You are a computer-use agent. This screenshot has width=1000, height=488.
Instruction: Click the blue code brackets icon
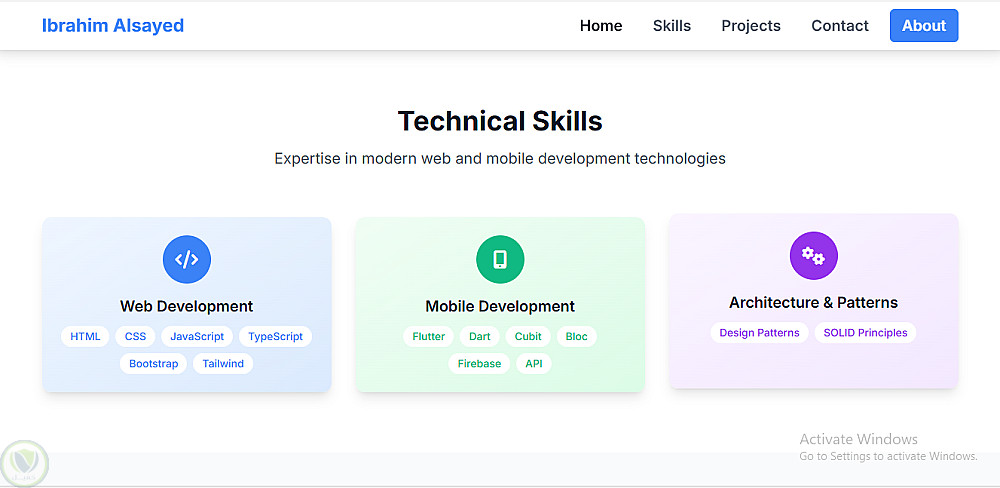(x=187, y=260)
